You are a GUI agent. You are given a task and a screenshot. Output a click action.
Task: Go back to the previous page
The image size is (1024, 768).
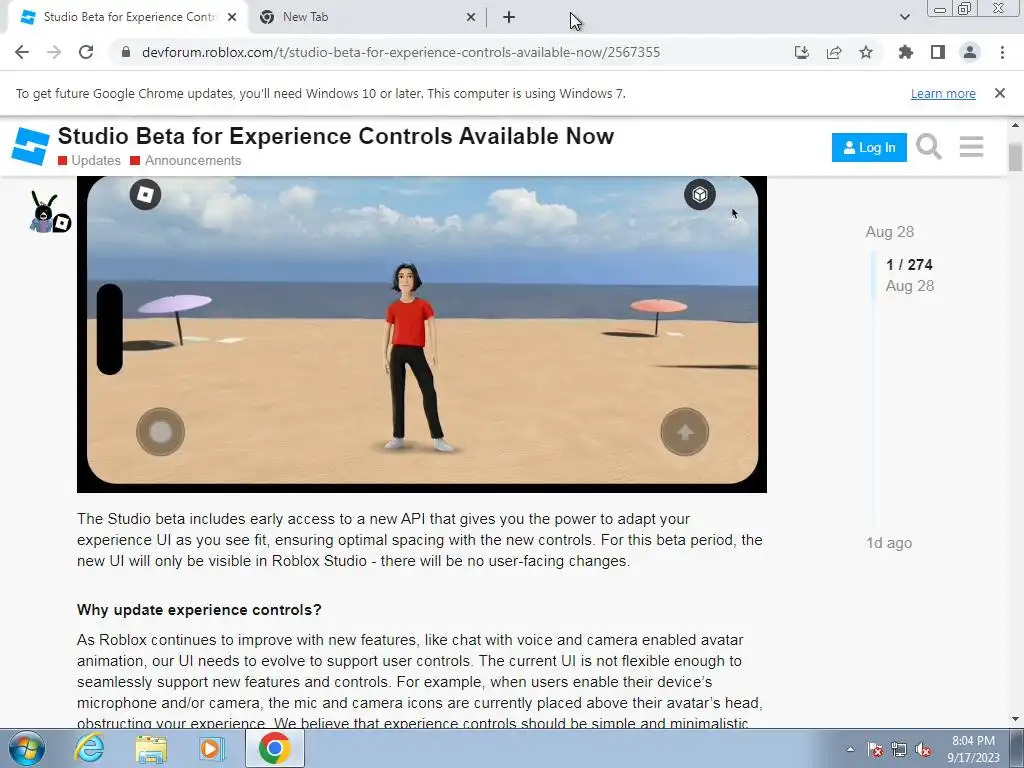[22, 52]
